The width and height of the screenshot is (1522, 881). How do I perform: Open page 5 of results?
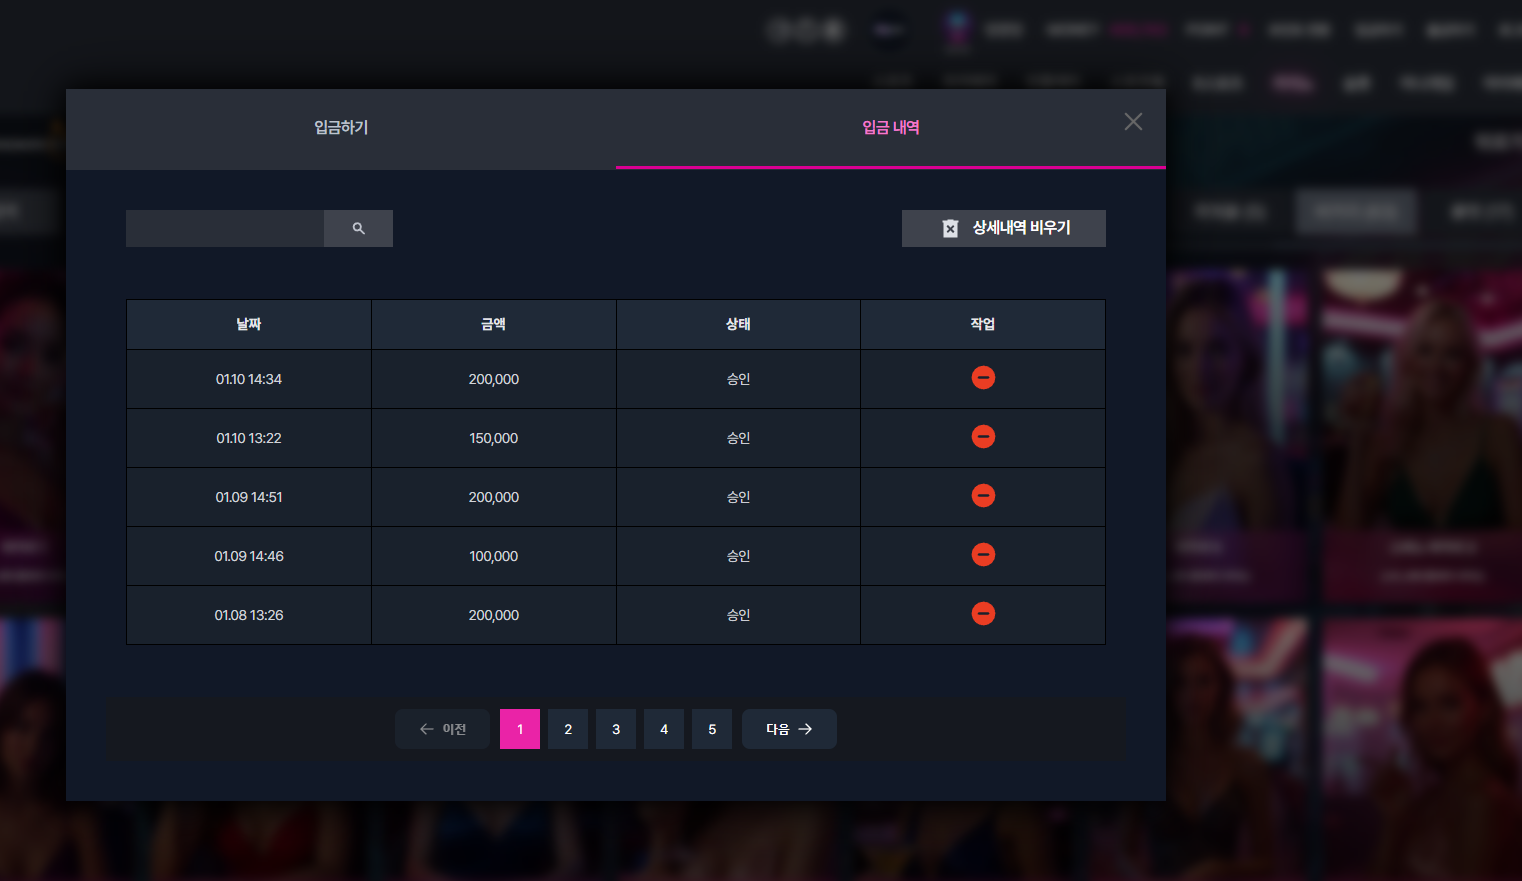[x=712, y=729]
